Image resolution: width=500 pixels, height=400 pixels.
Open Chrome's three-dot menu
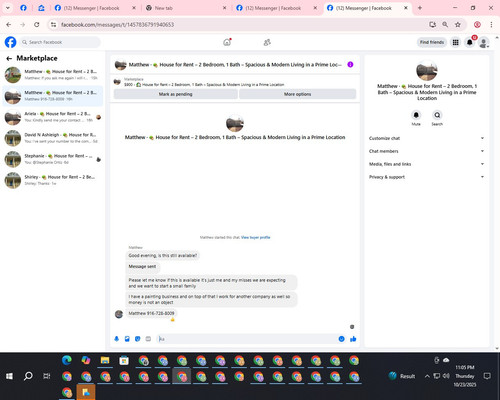[491, 24]
